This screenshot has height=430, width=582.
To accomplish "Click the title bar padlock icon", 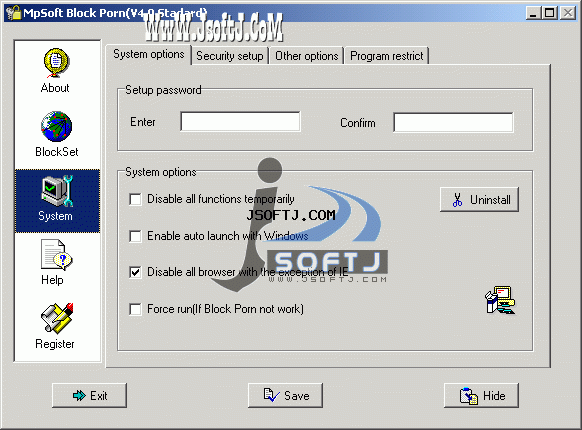I will 13,13.
